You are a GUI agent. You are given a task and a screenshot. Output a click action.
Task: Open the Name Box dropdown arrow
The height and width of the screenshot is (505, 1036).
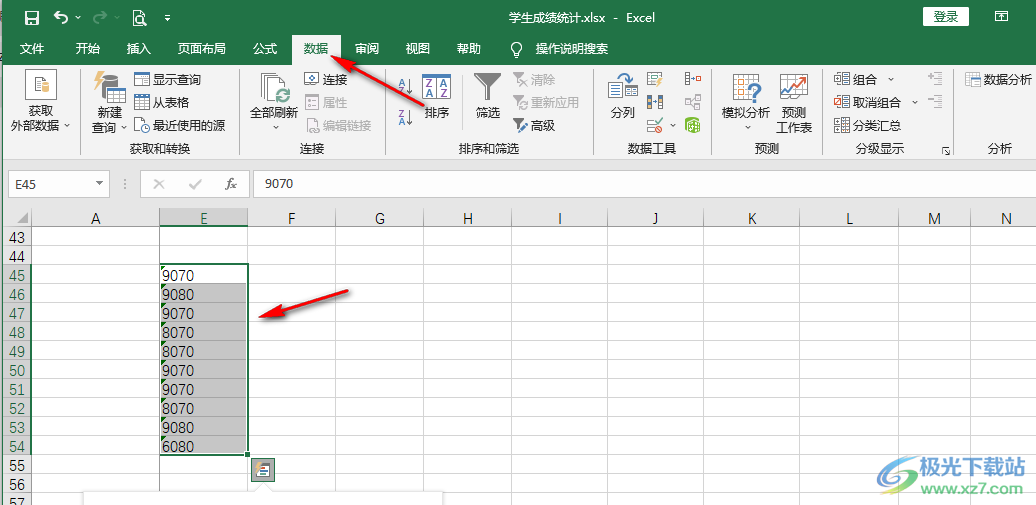pyautogui.click(x=99, y=184)
